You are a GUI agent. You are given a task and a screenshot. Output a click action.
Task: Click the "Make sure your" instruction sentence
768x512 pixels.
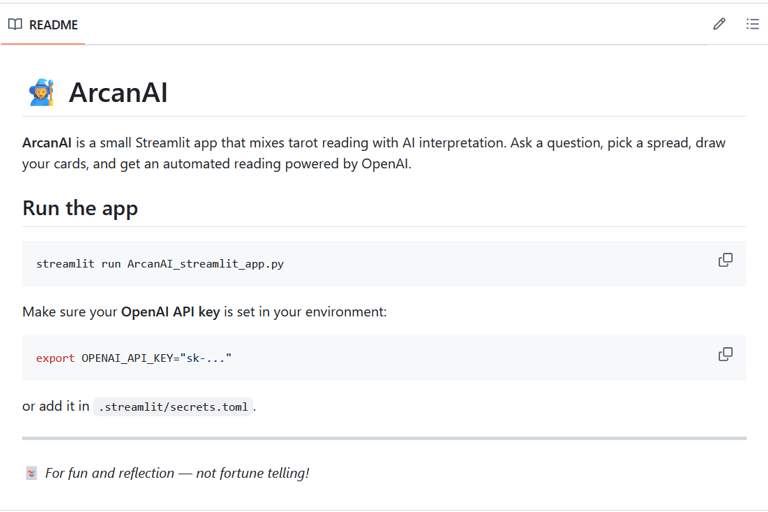point(70,312)
